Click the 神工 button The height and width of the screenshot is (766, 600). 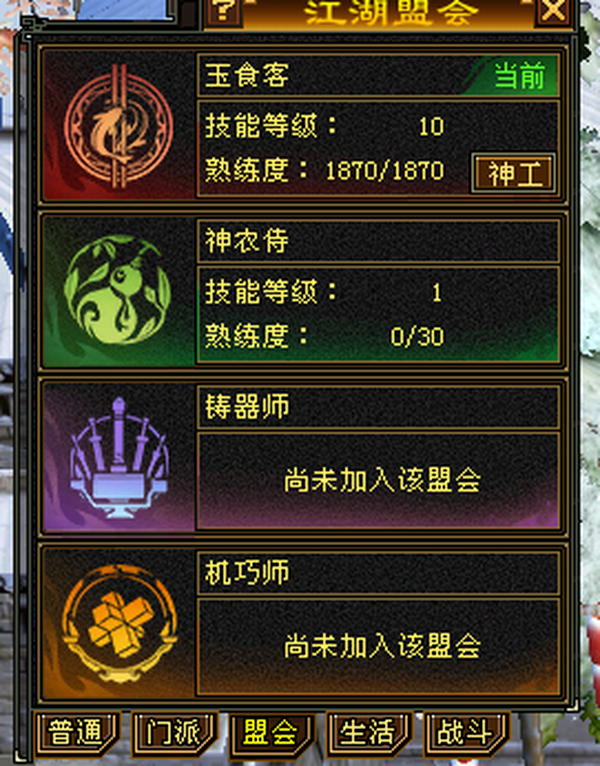pyautogui.click(x=514, y=173)
